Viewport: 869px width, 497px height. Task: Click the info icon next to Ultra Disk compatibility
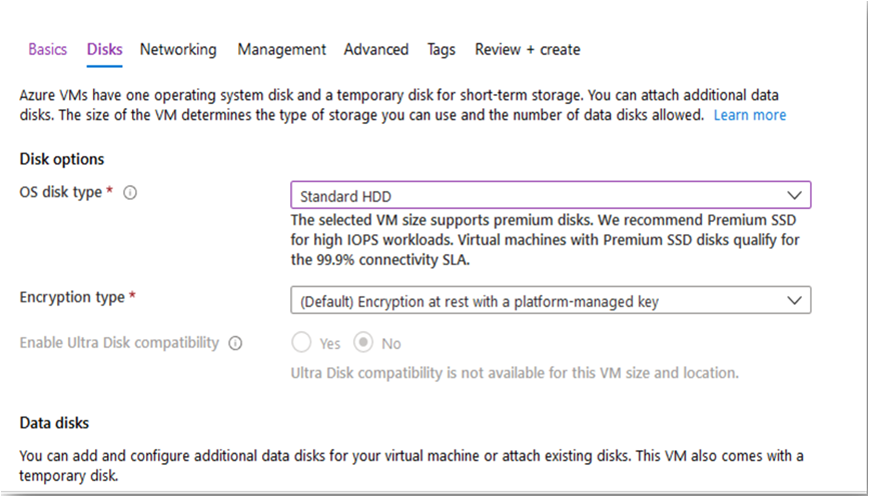pos(236,344)
